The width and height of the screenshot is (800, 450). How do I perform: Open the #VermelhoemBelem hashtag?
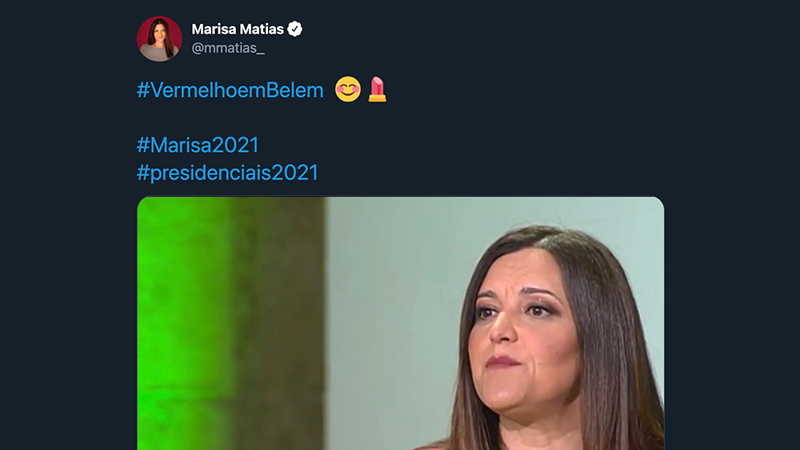(230, 90)
